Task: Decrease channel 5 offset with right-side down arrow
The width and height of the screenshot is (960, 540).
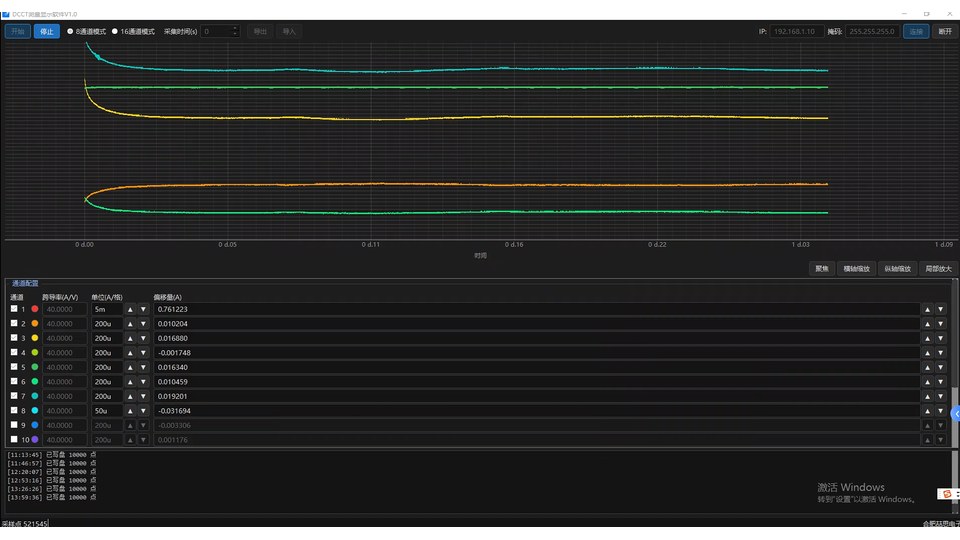Action: 941,367
